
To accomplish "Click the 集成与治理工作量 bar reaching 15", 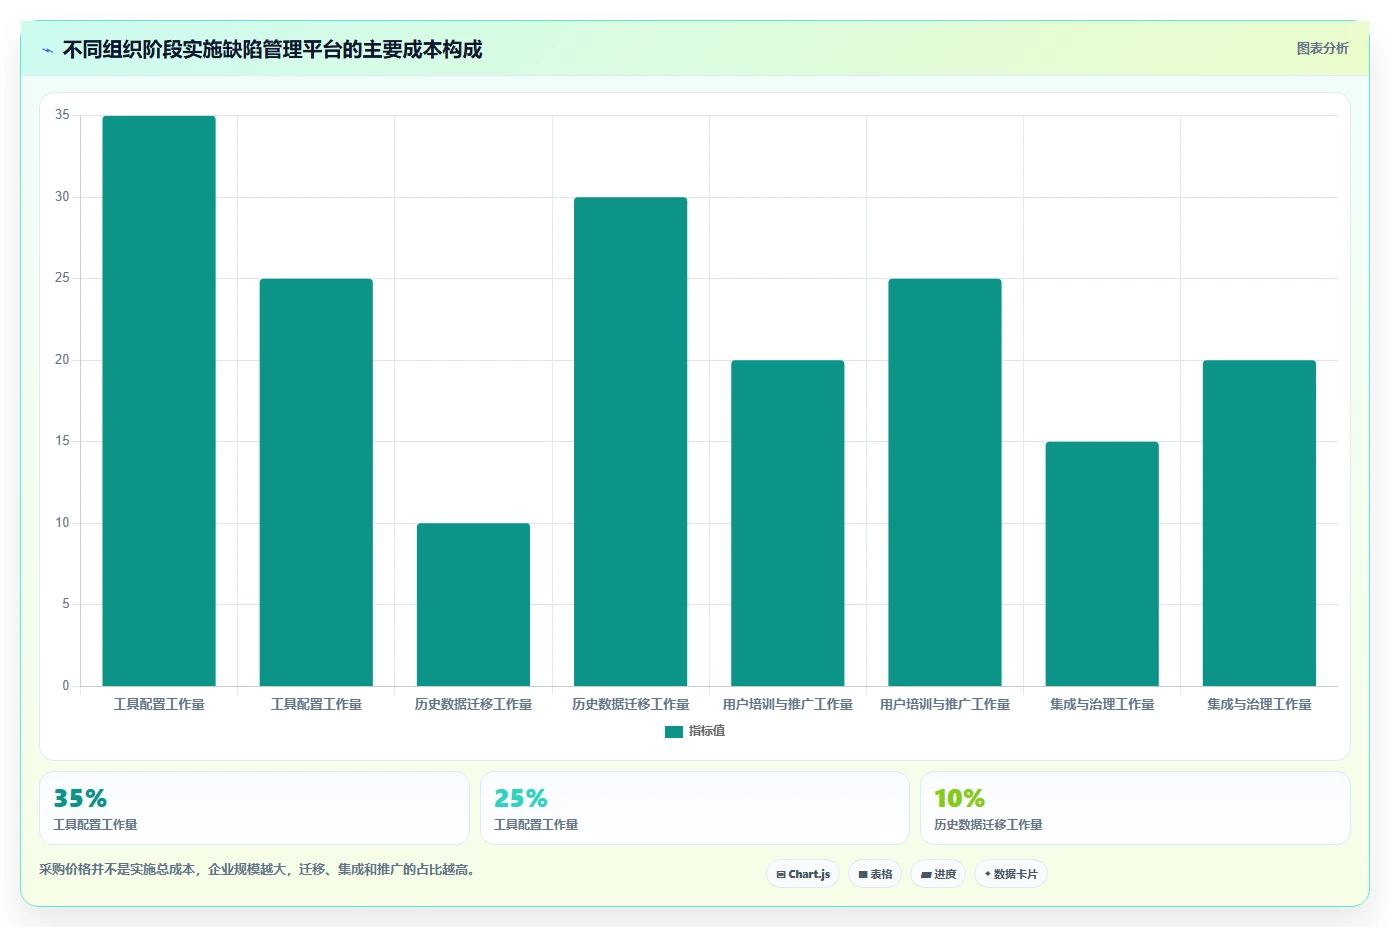I will pyautogui.click(x=1102, y=564).
